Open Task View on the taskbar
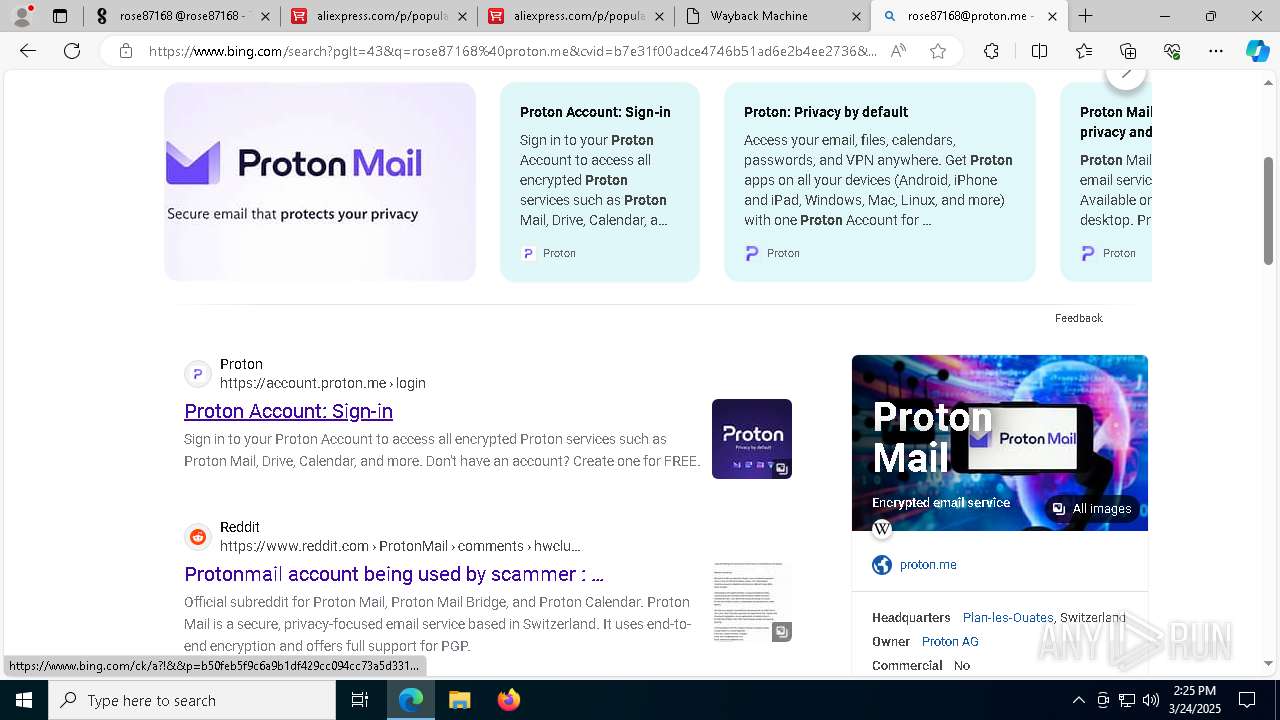Viewport: 1280px width, 720px height. click(x=360, y=700)
